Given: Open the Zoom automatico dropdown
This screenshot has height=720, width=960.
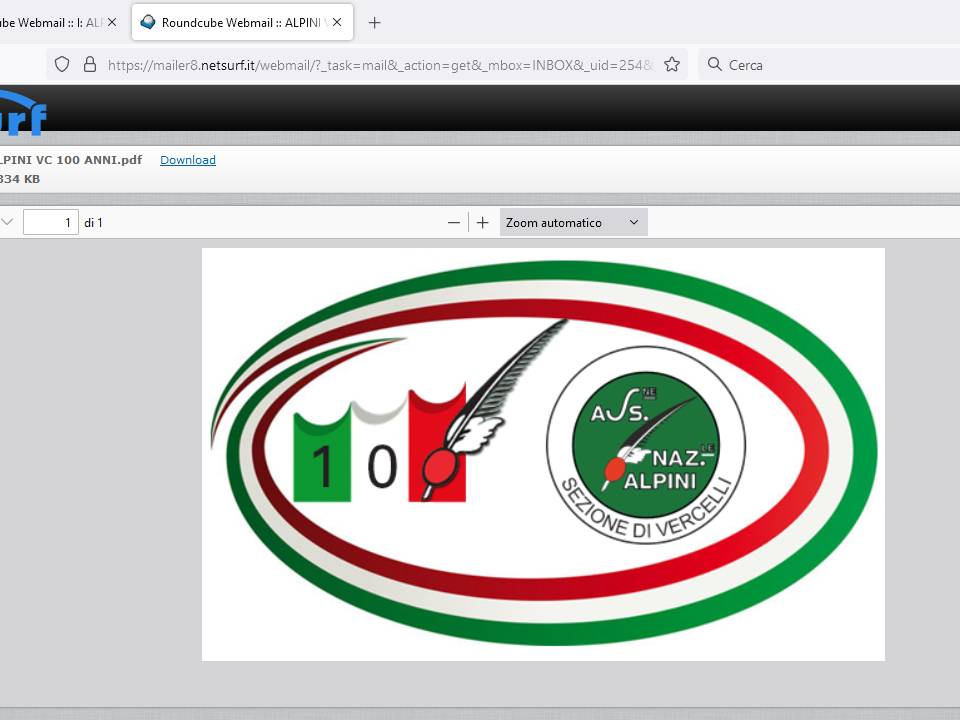Looking at the screenshot, I should 573,223.
